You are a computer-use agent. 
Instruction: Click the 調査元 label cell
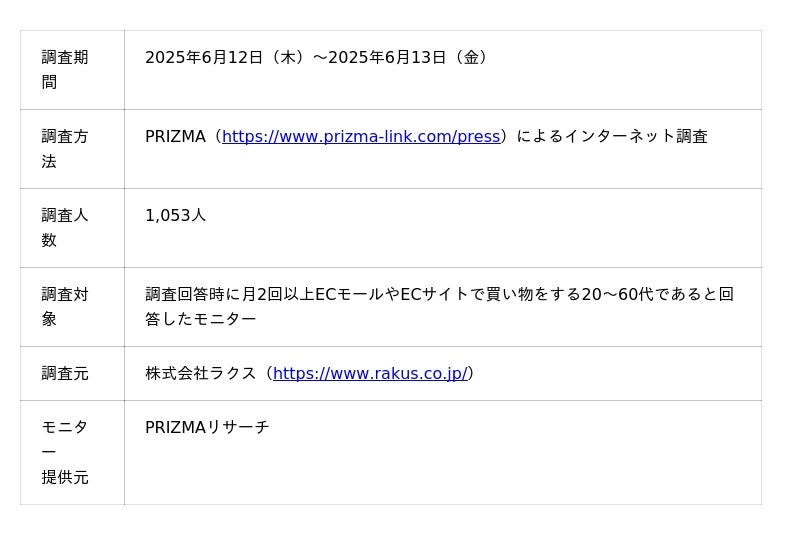tap(65, 374)
